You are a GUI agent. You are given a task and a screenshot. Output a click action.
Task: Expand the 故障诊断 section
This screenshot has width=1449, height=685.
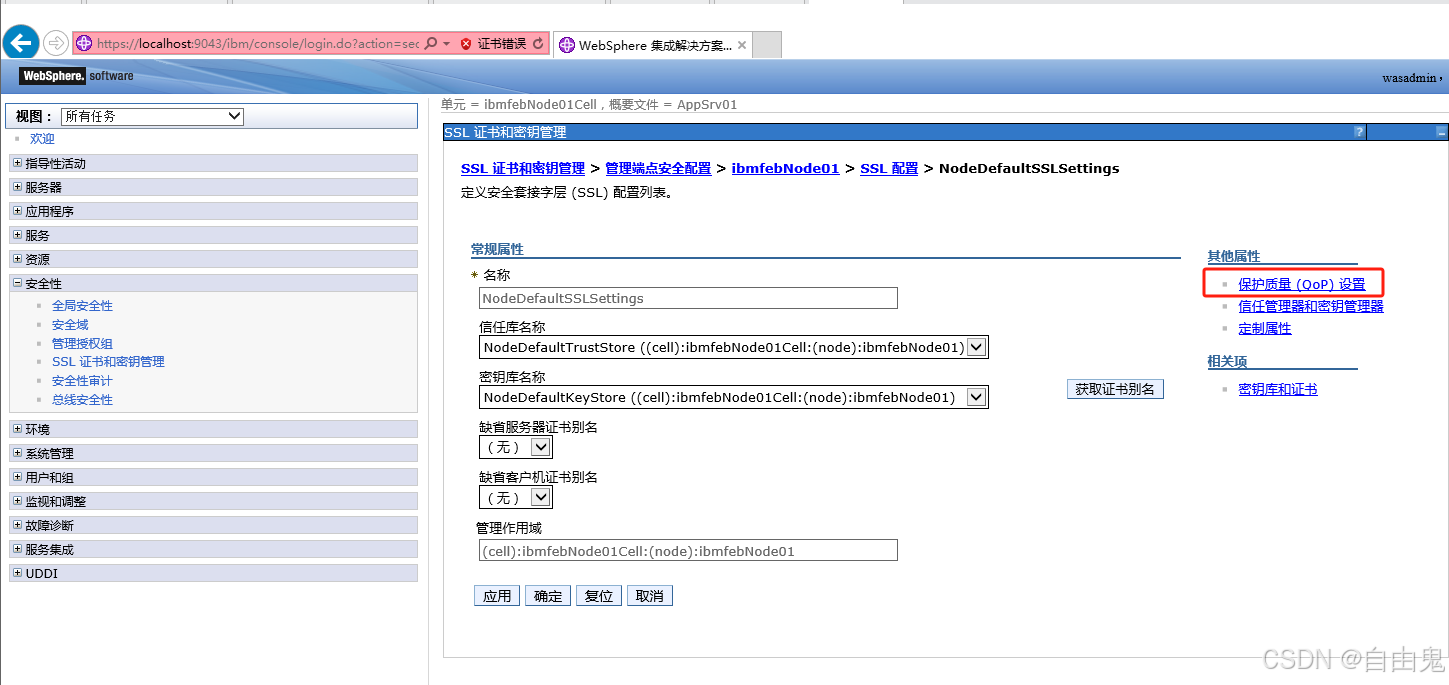[x=17, y=525]
